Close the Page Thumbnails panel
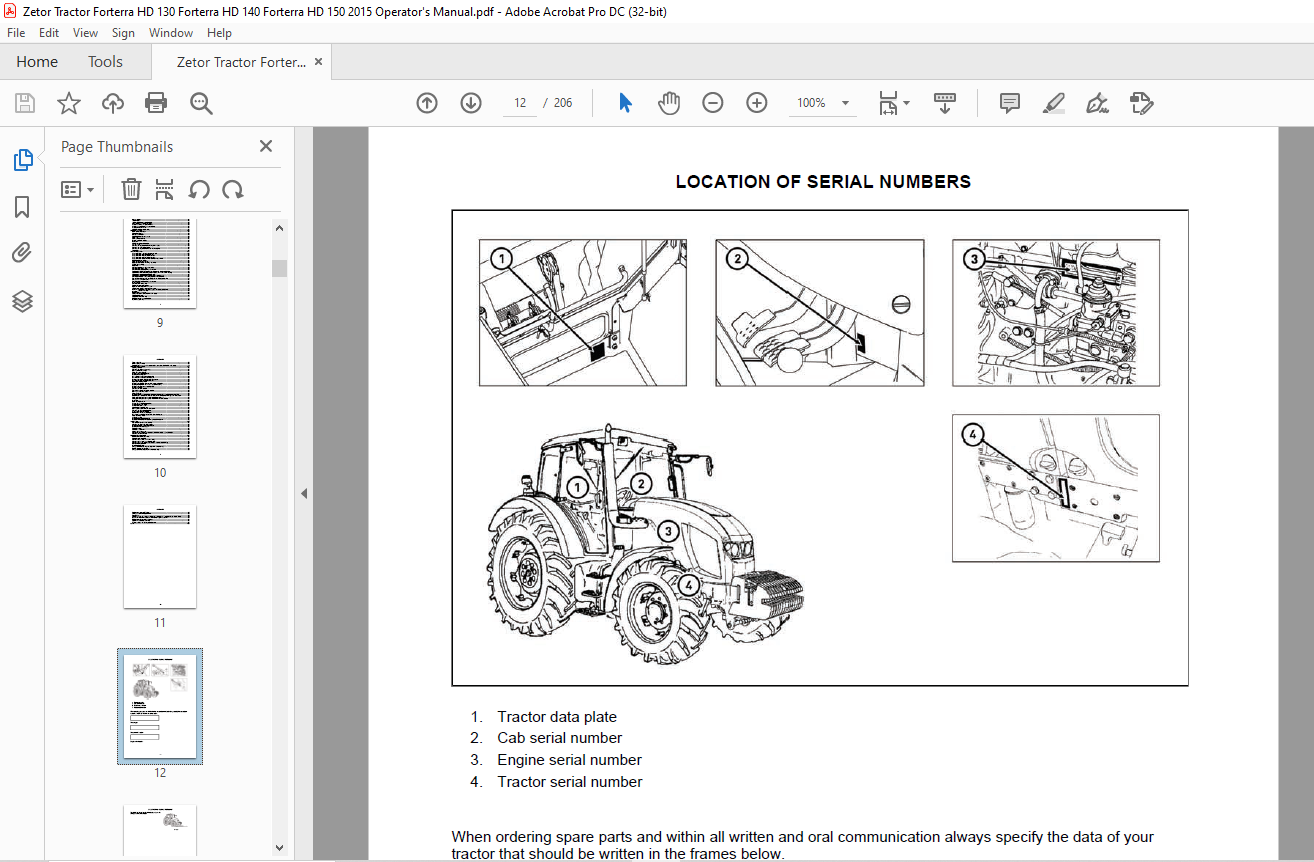 click(266, 146)
